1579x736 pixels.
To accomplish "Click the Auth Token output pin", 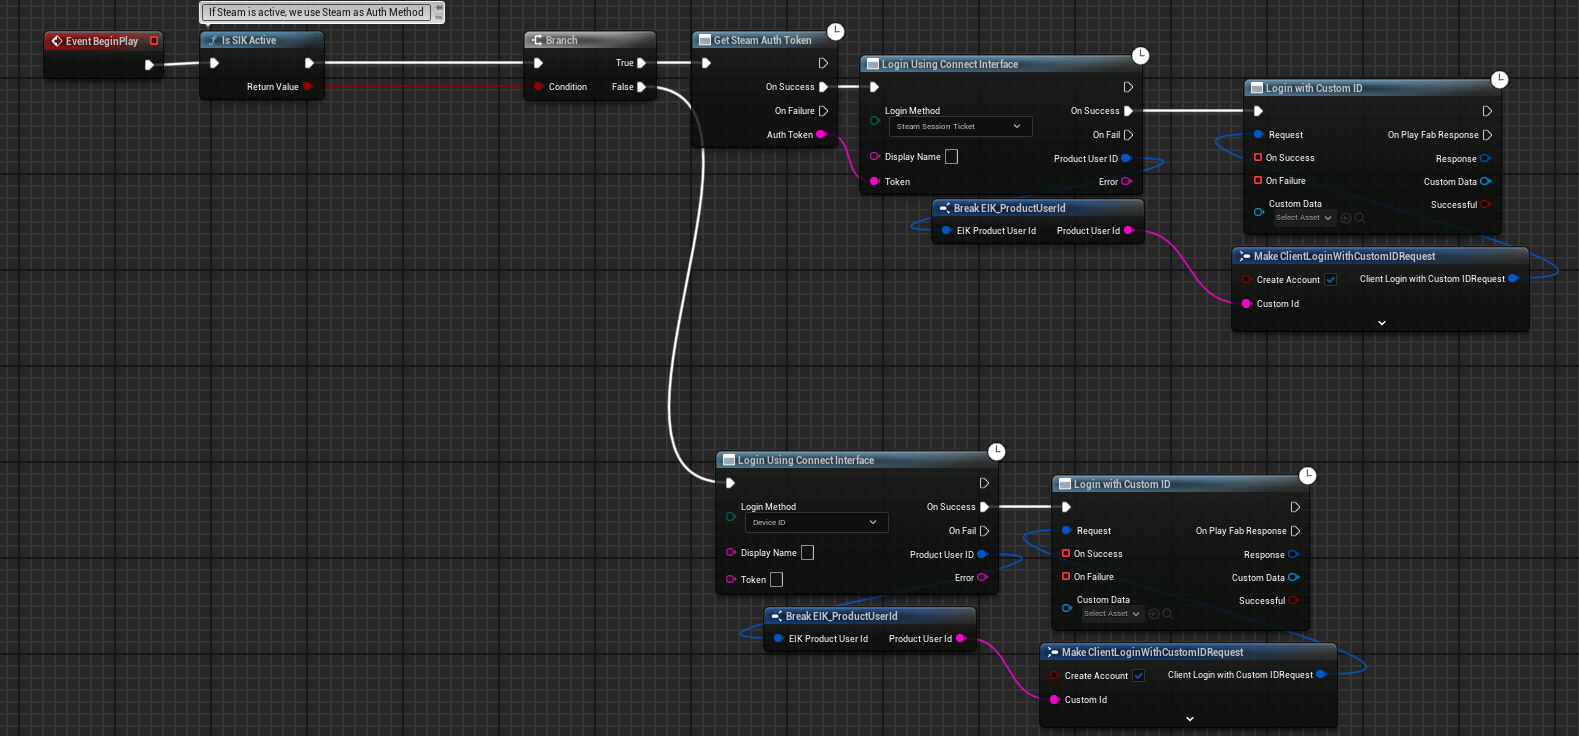I will click(x=821, y=134).
